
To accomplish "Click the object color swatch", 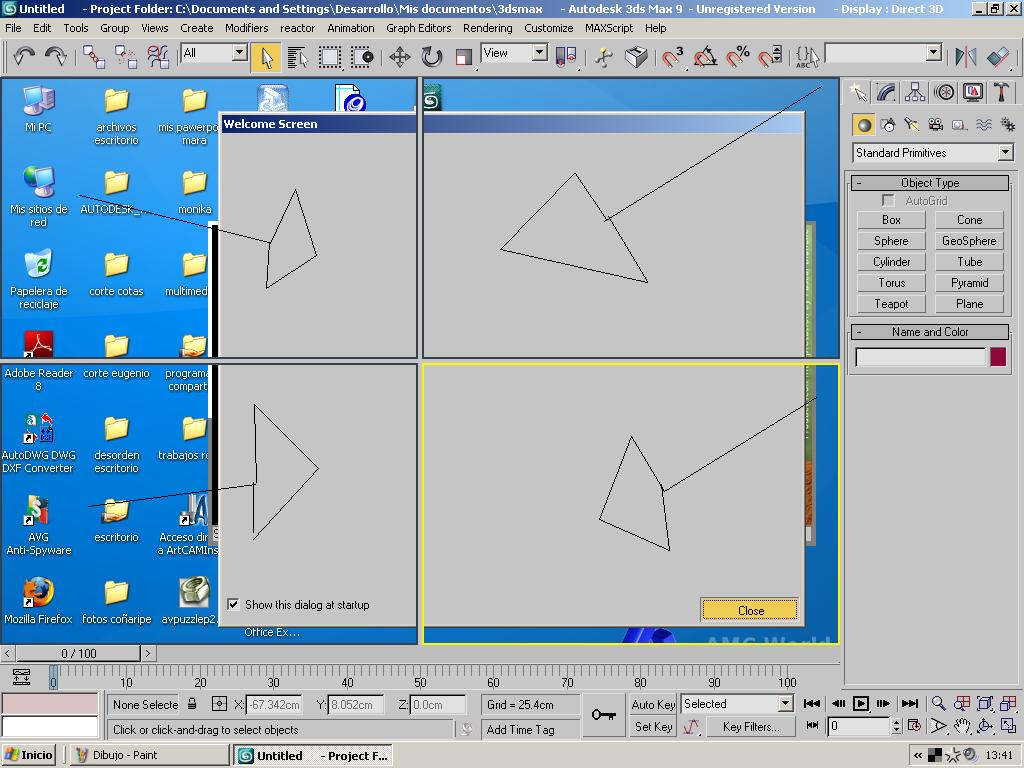I will point(998,357).
